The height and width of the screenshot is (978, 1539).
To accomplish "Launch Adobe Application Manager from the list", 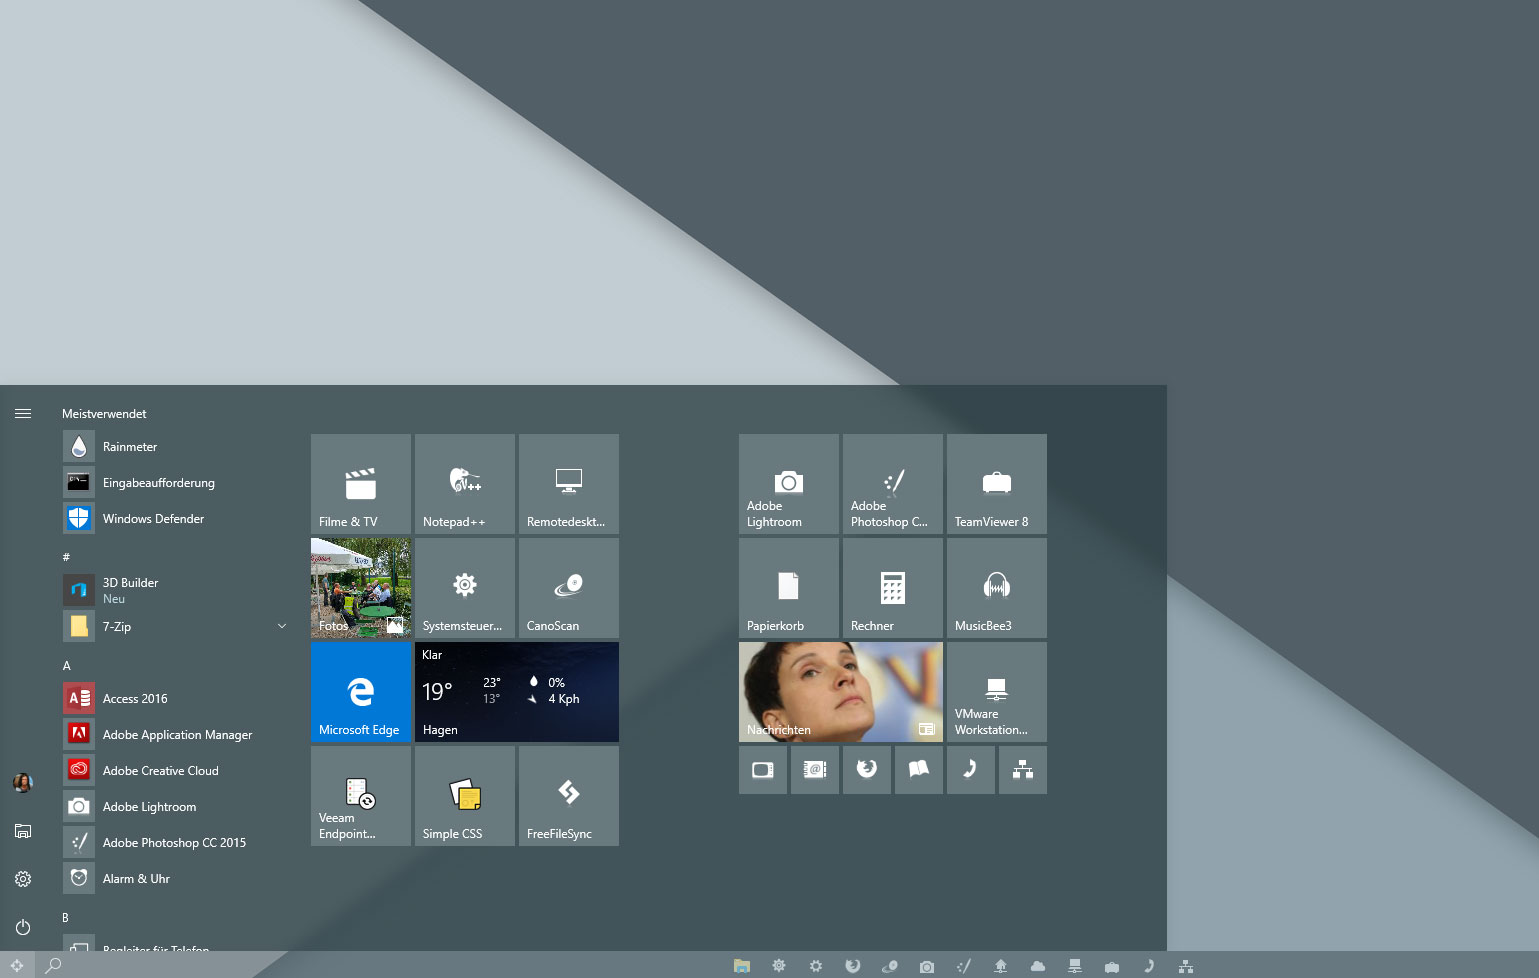I will point(177,735).
